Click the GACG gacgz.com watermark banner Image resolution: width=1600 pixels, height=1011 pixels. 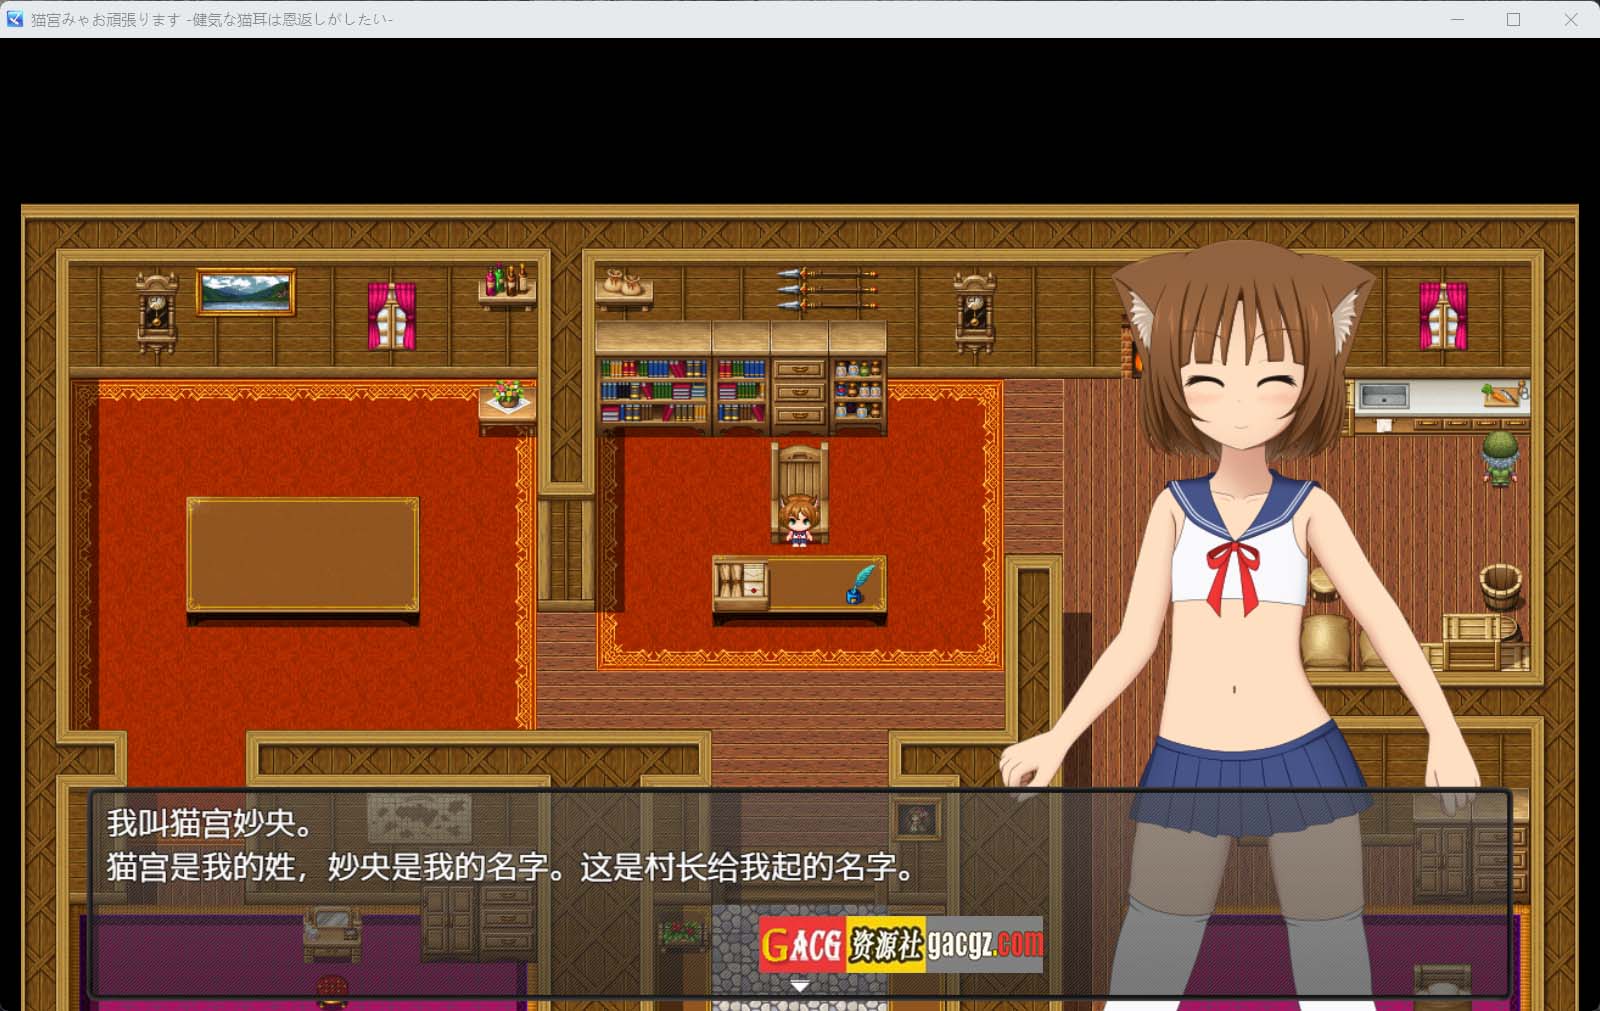coord(900,944)
